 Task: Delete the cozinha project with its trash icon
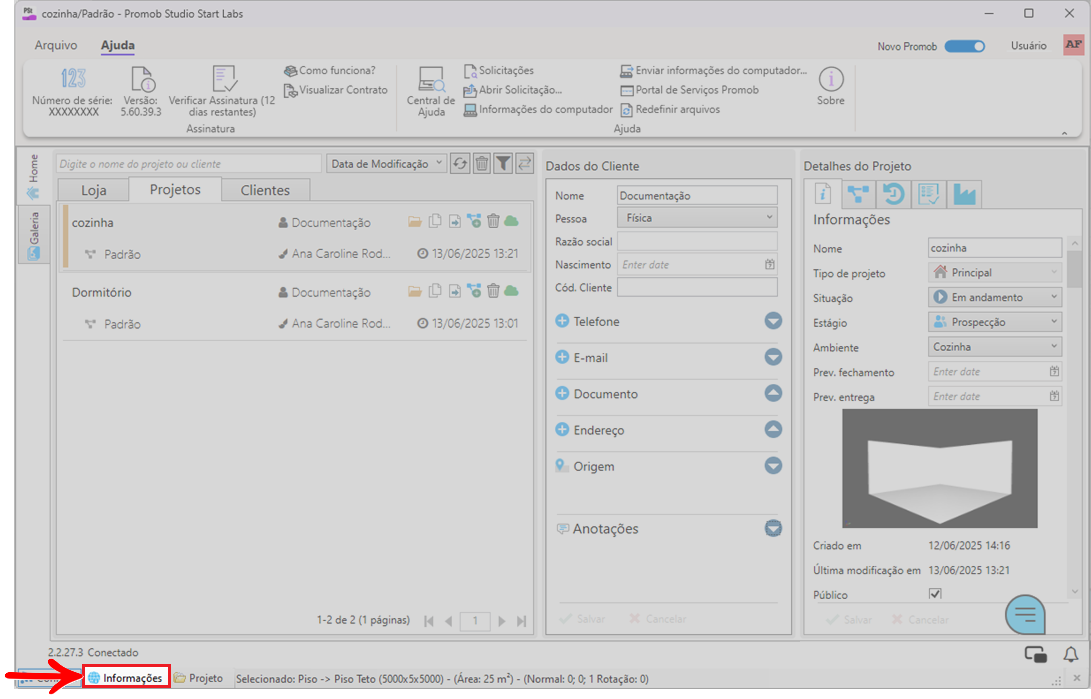point(493,221)
